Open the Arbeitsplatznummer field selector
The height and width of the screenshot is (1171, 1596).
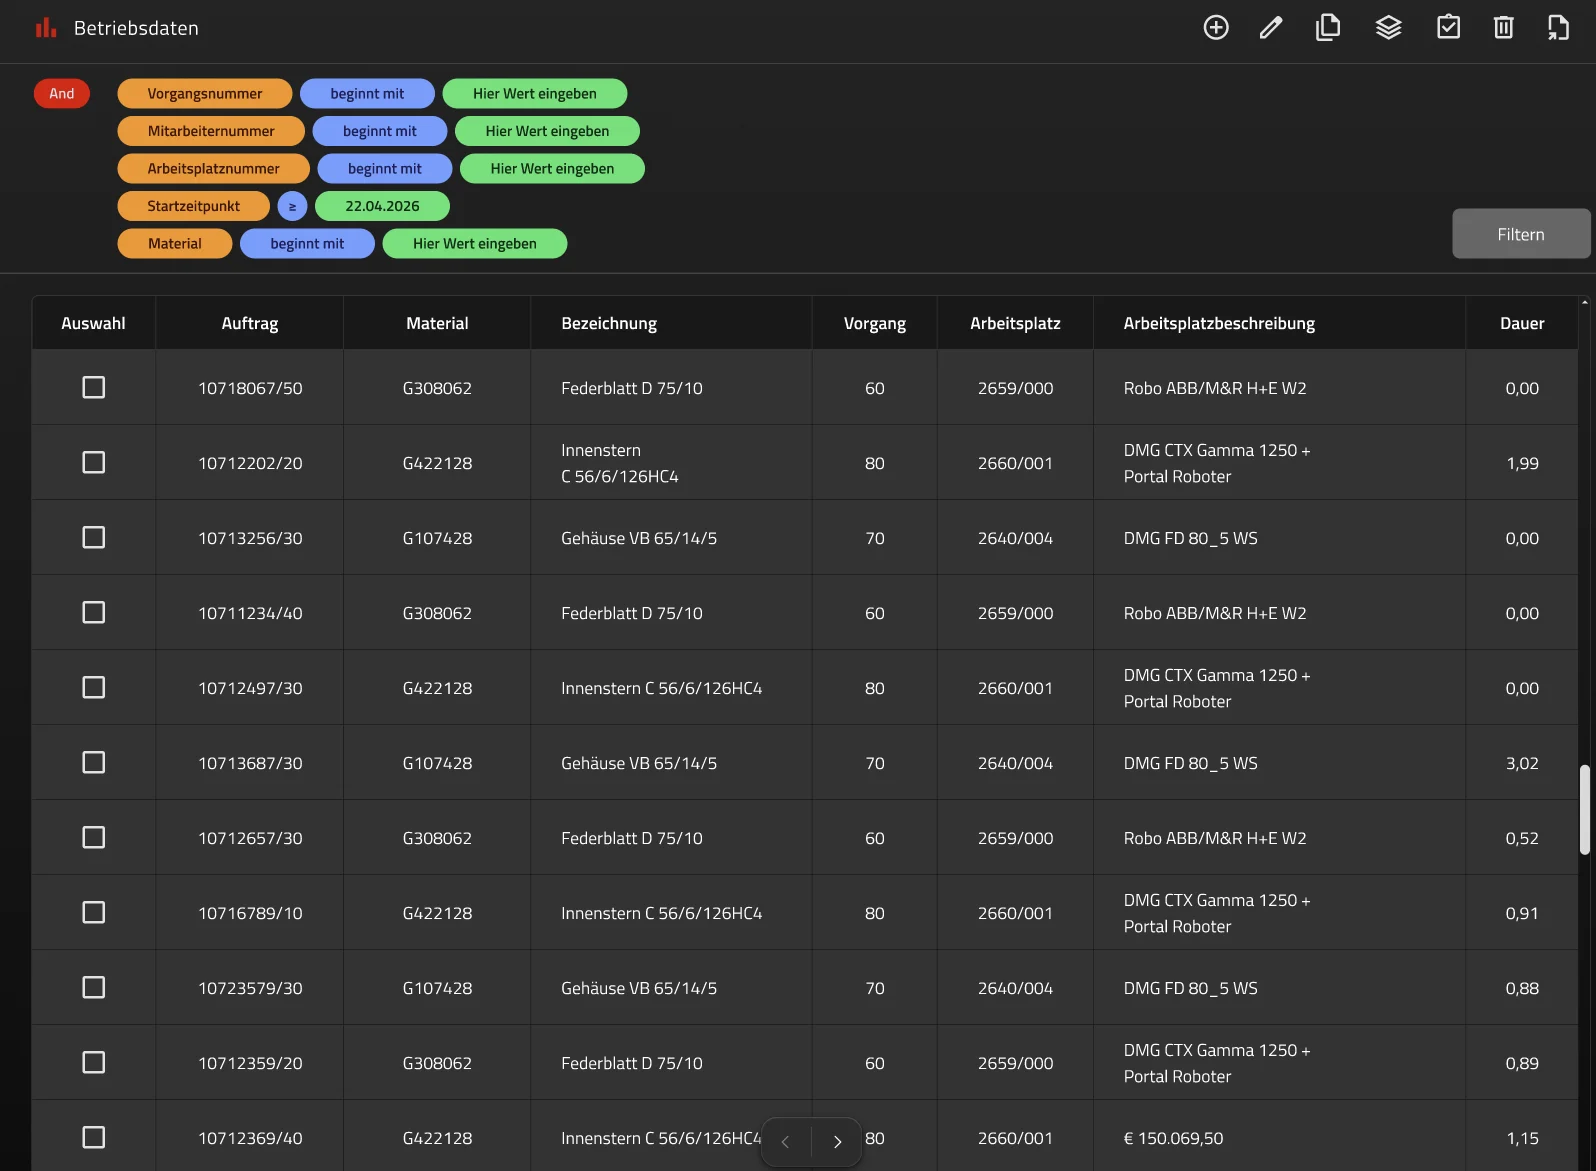(x=214, y=168)
